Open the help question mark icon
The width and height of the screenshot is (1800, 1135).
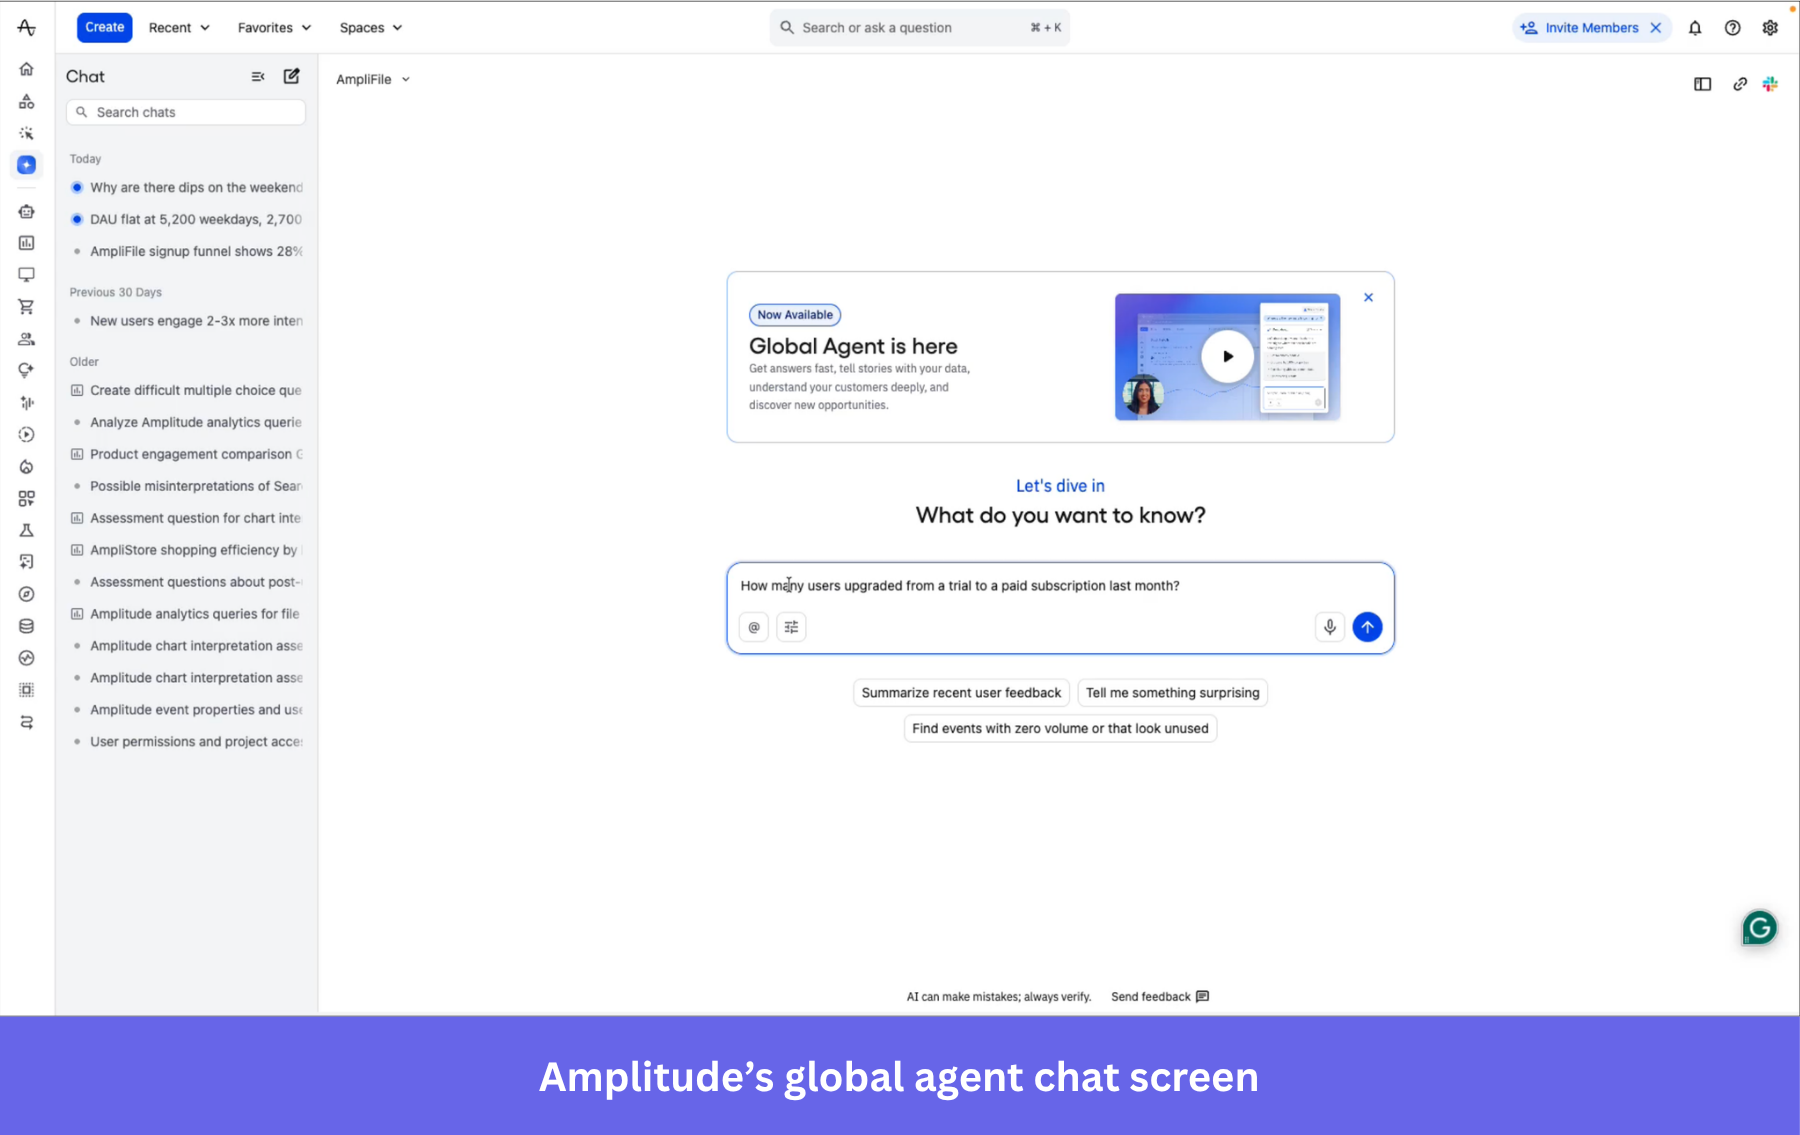[x=1733, y=28]
